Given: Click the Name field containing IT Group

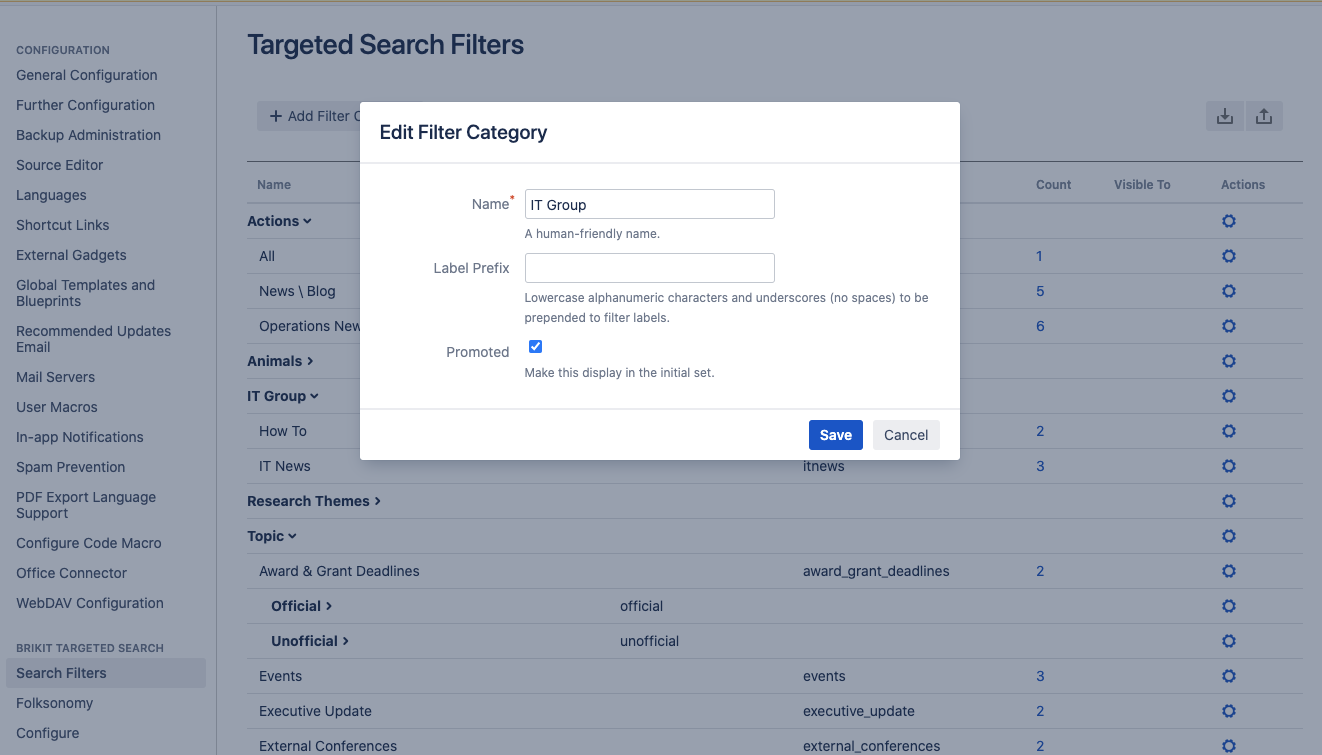Looking at the screenshot, I should [x=650, y=204].
